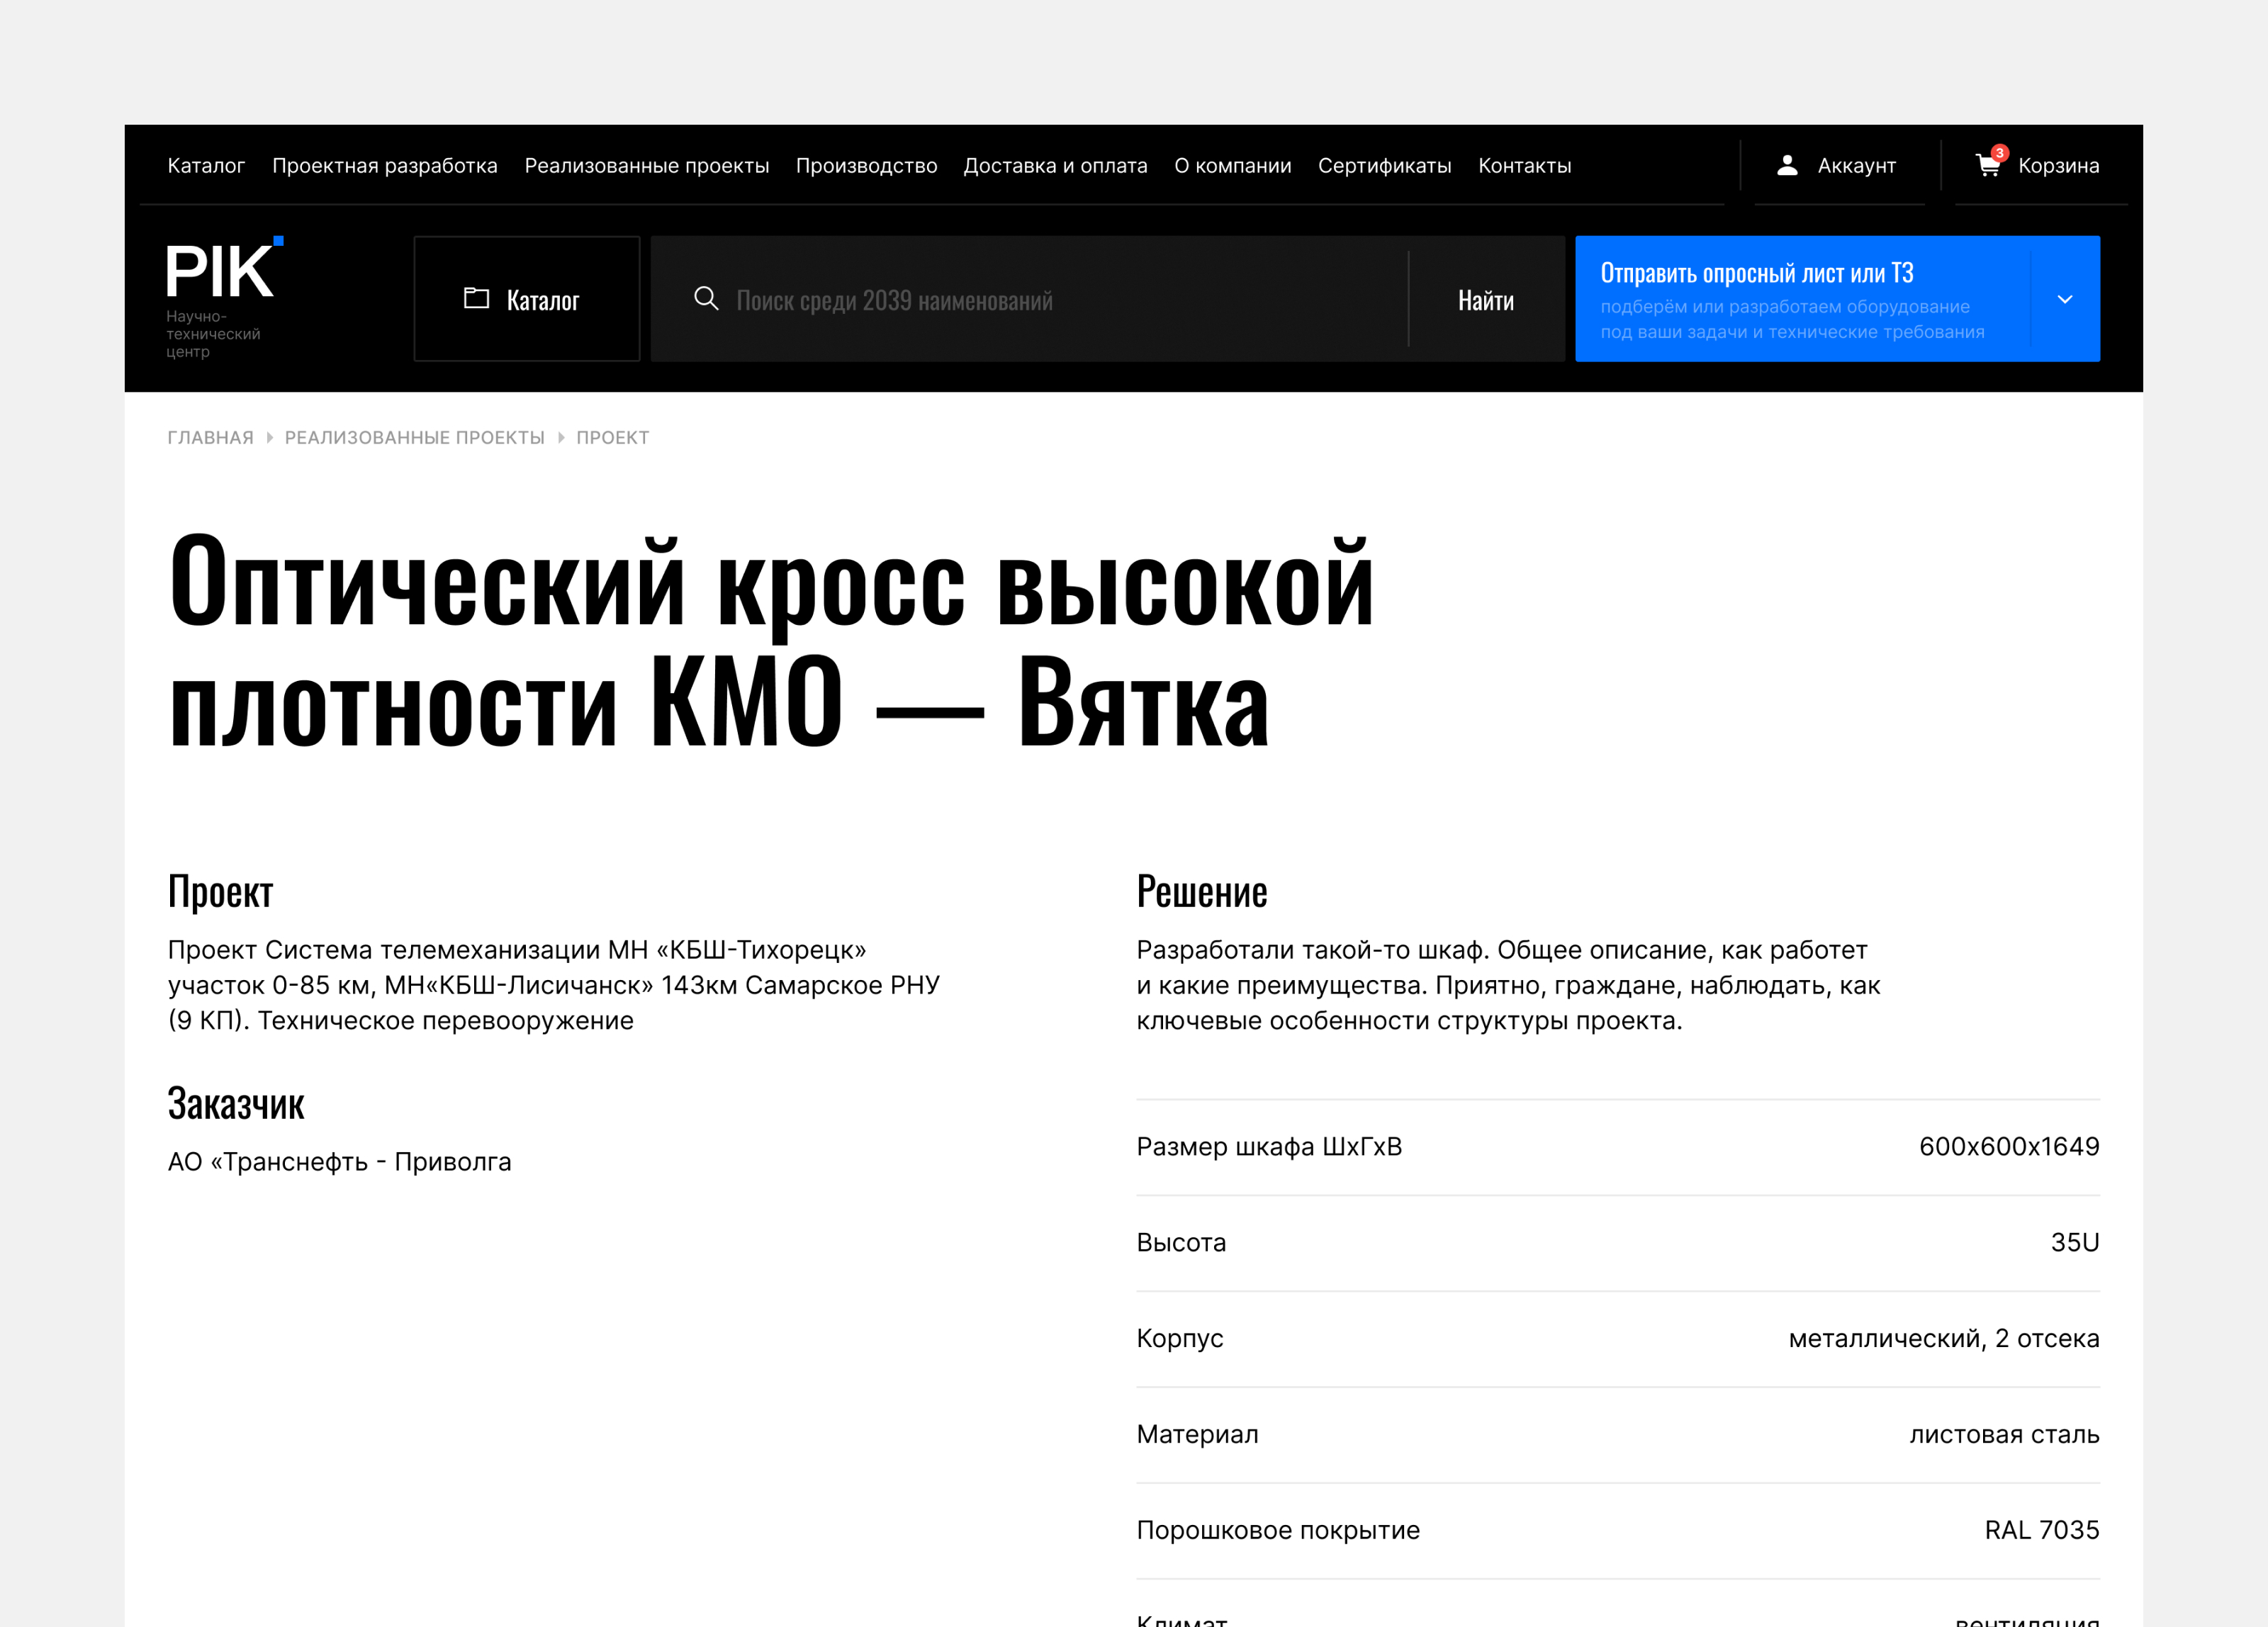The height and width of the screenshot is (1627, 2268).
Task: Click the shopping cart icon
Action: click(x=1986, y=167)
